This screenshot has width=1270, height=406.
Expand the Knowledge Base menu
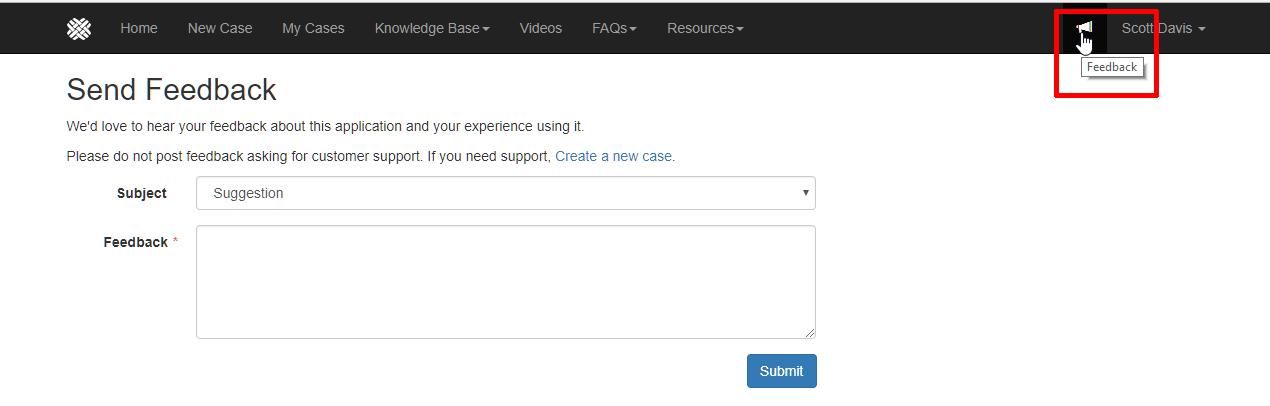coord(432,28)
